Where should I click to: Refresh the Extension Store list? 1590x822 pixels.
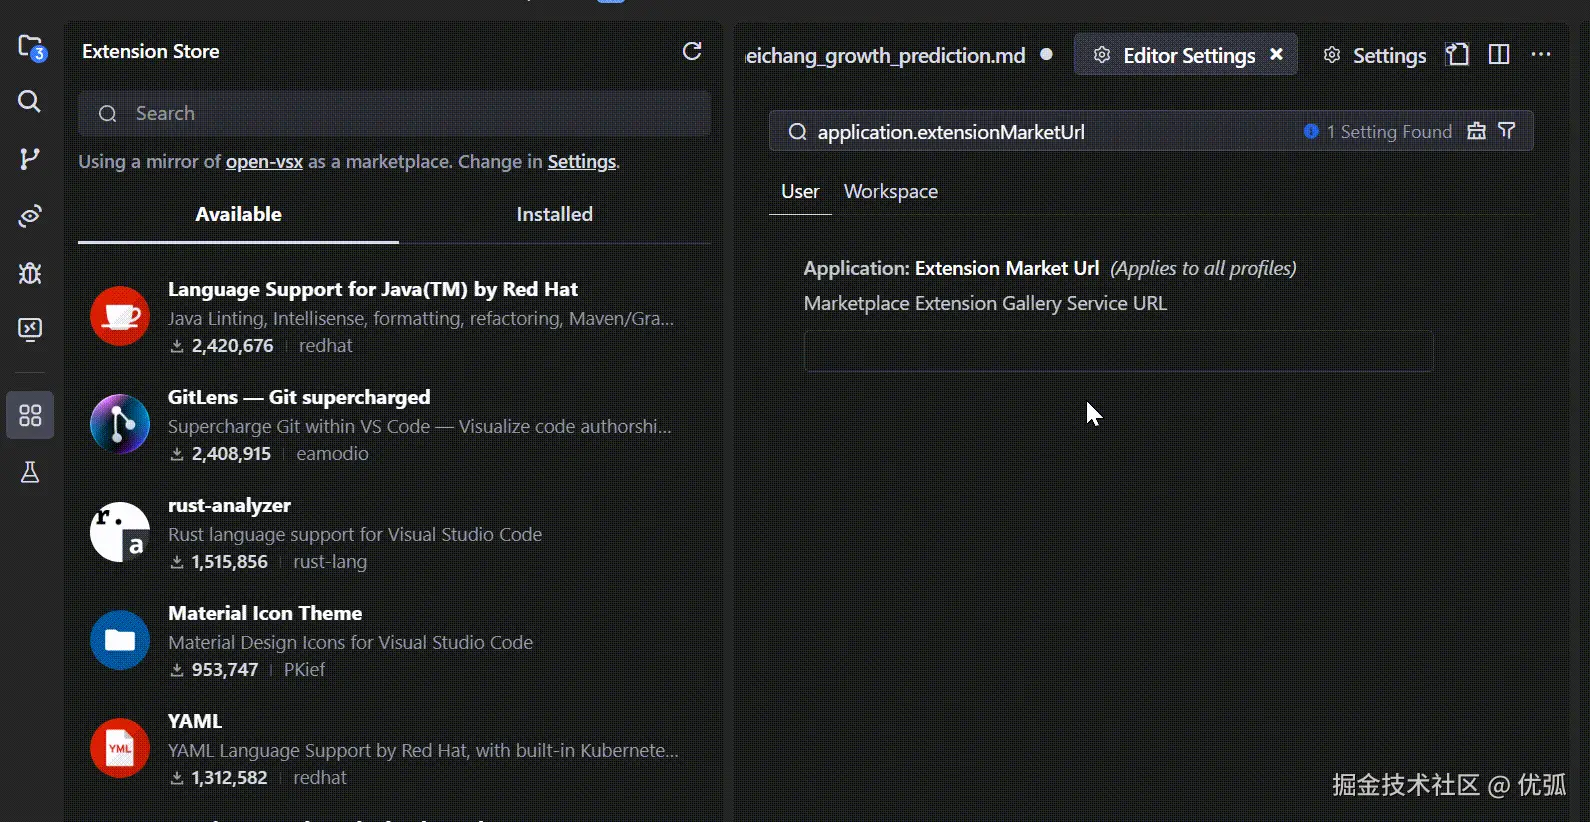(692, 51)
